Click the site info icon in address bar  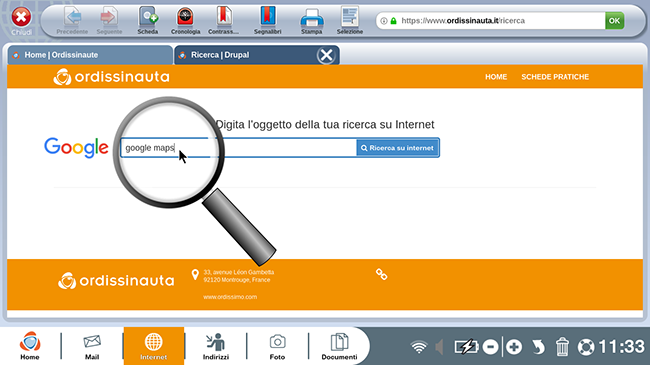click(x=384, y=21)
